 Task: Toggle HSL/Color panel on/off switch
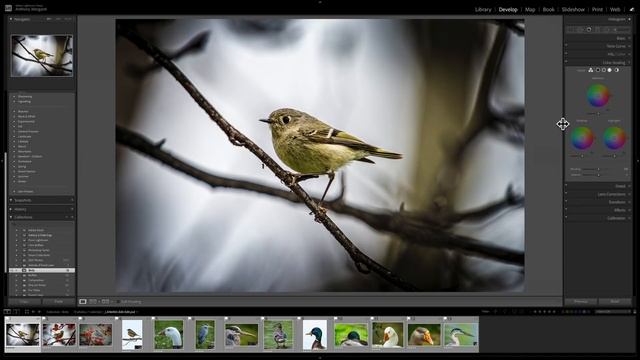point(566,53)
